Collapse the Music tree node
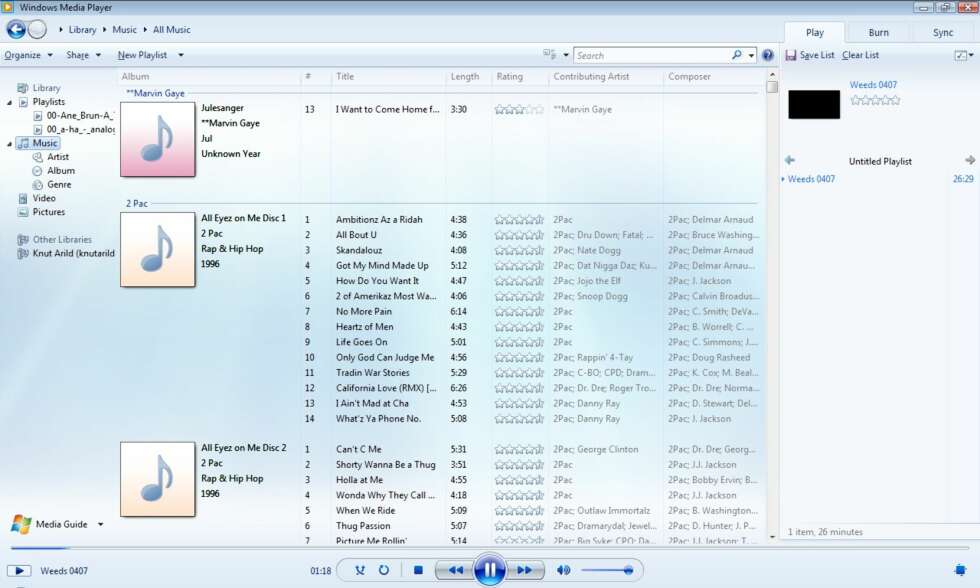The width and height of the screenshot is (980, 588). (x=9, y=144)
